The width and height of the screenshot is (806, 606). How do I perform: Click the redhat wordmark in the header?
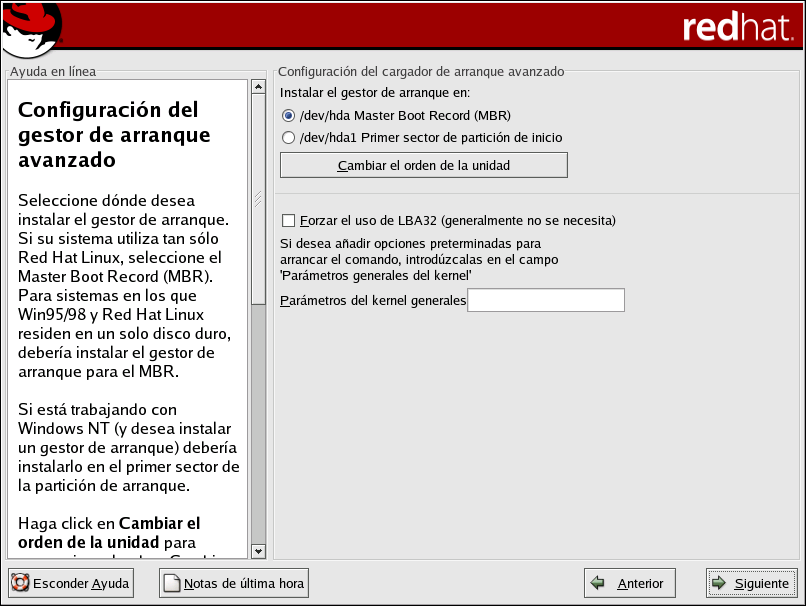coord(736,28)
